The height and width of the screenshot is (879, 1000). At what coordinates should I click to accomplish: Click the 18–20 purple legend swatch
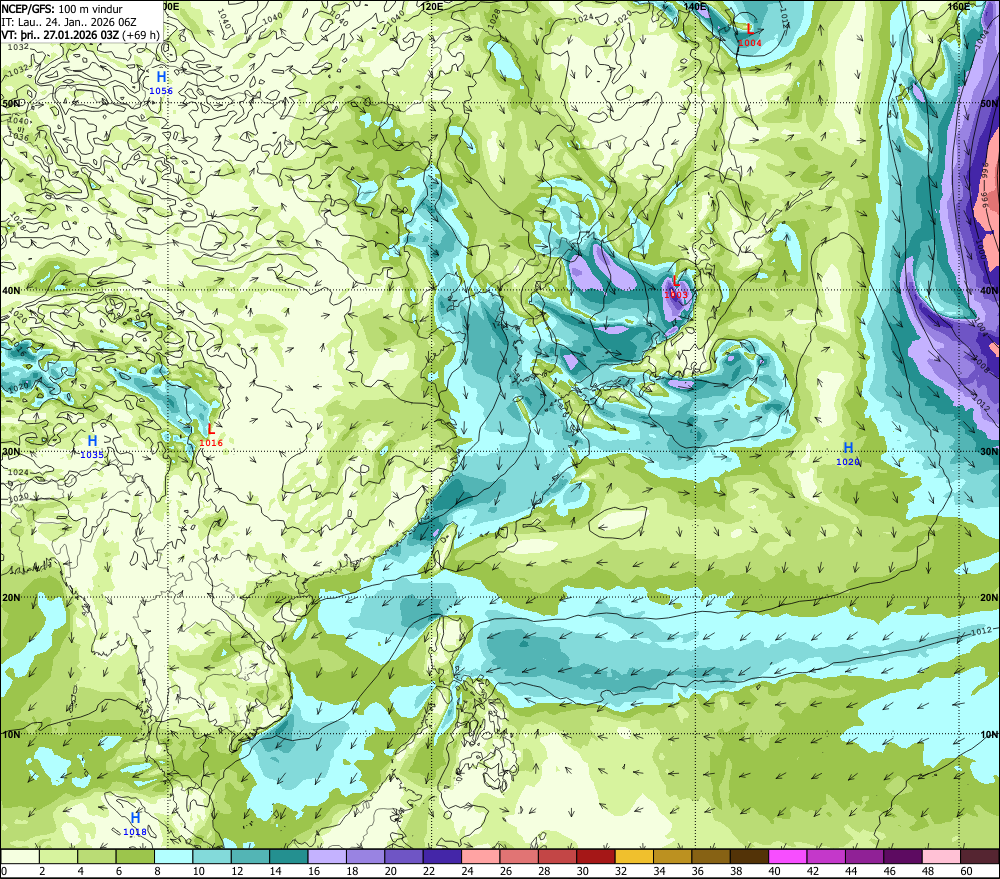click(x=365, y=856)
